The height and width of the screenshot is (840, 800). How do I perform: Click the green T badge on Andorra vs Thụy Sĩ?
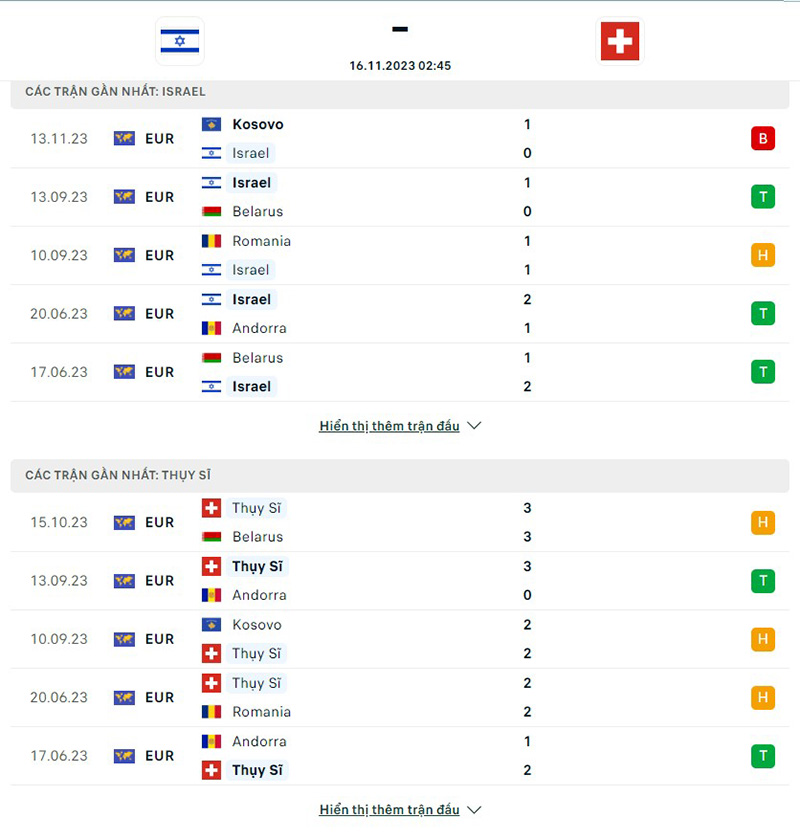click(763, 756)
